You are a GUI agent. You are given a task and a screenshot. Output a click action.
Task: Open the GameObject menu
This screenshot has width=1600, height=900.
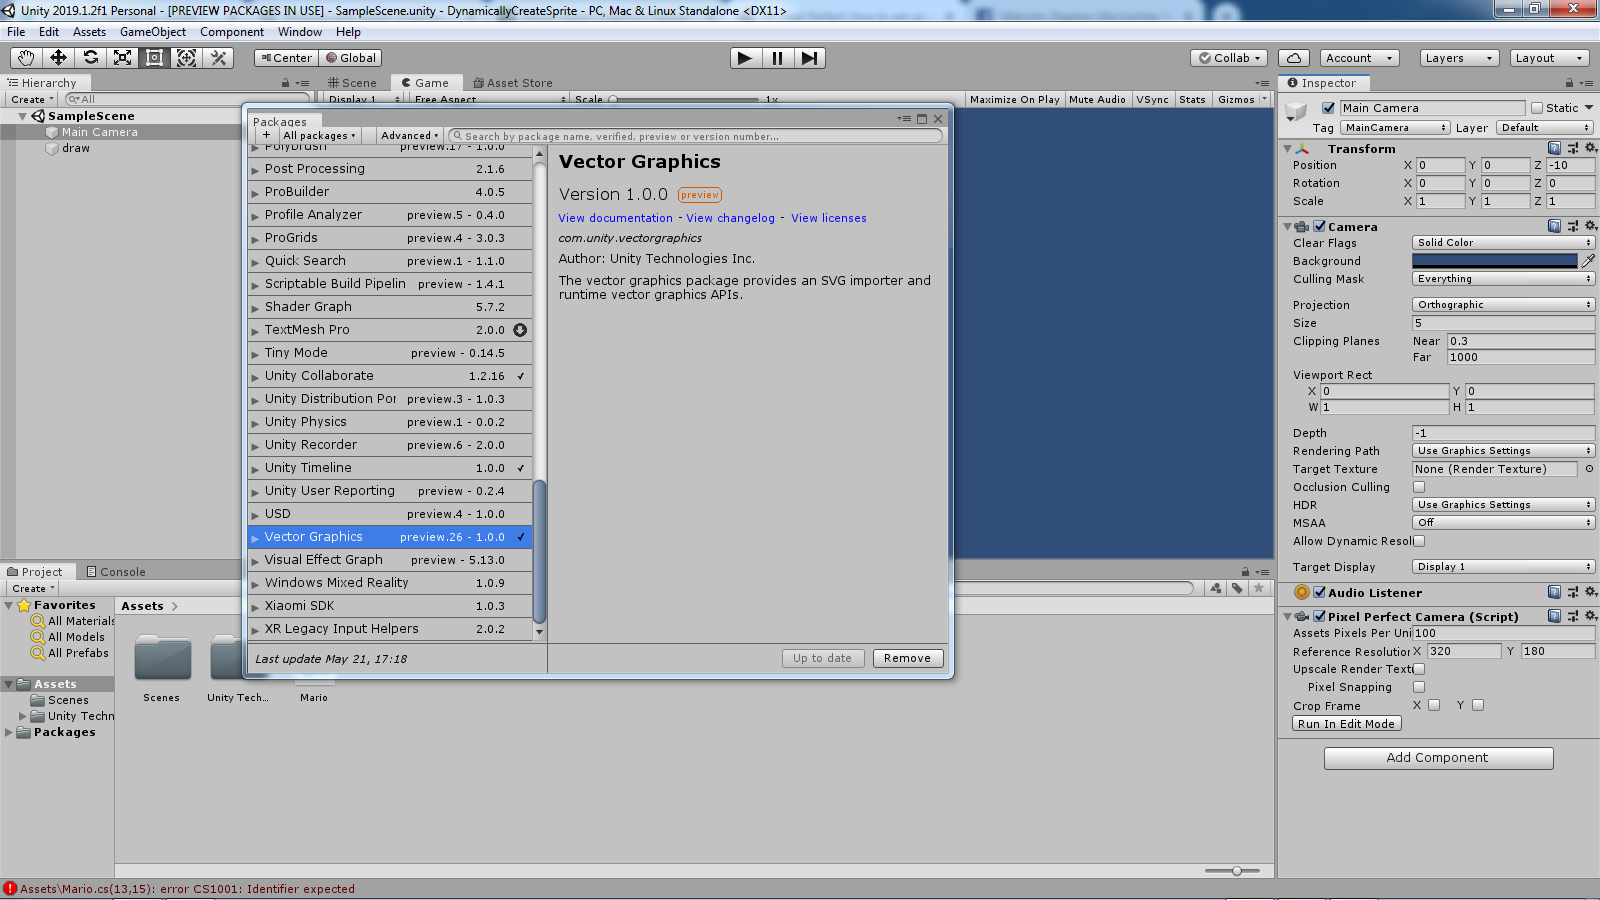152,31
